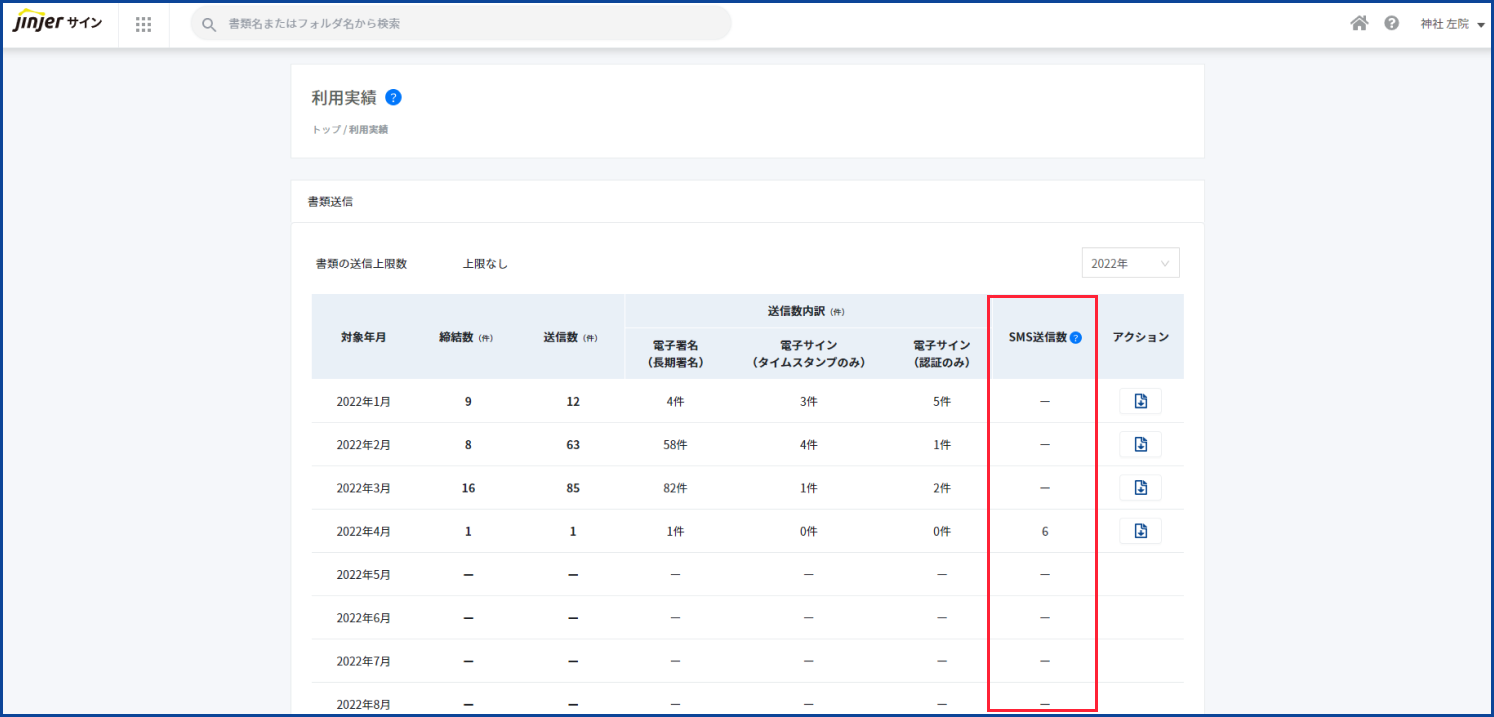The width and height of the screenshot is (1494, 717).
Task: Click the jinjer サイン logo
Action: (57, 24)
